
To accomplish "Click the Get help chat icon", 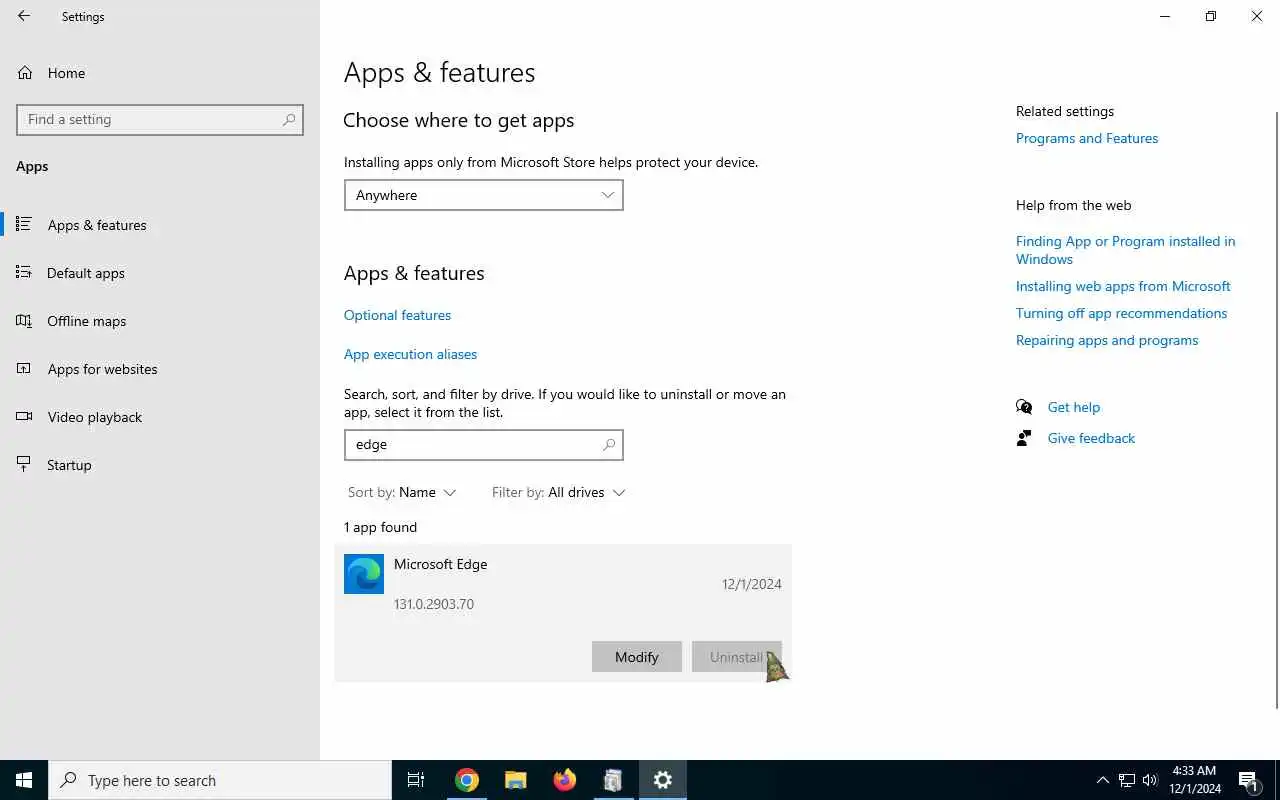I will pyautogui.click(x=1024, y=407).
